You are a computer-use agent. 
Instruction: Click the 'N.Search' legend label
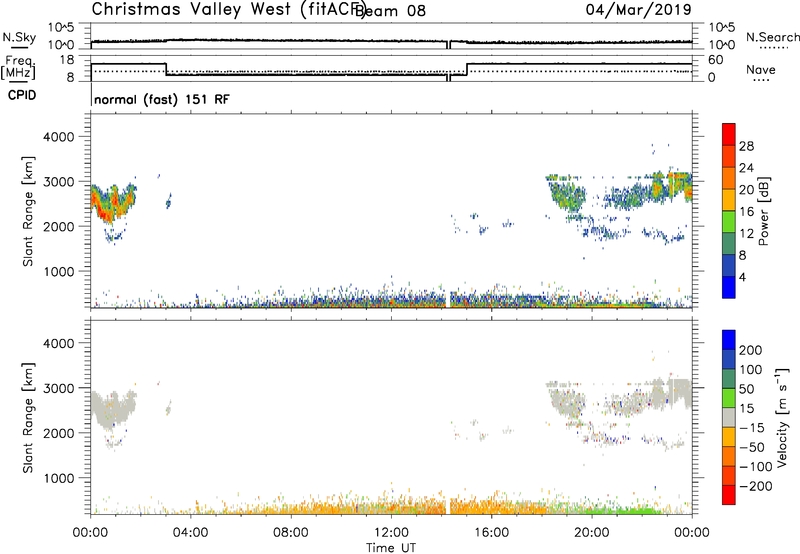point(772,37)
